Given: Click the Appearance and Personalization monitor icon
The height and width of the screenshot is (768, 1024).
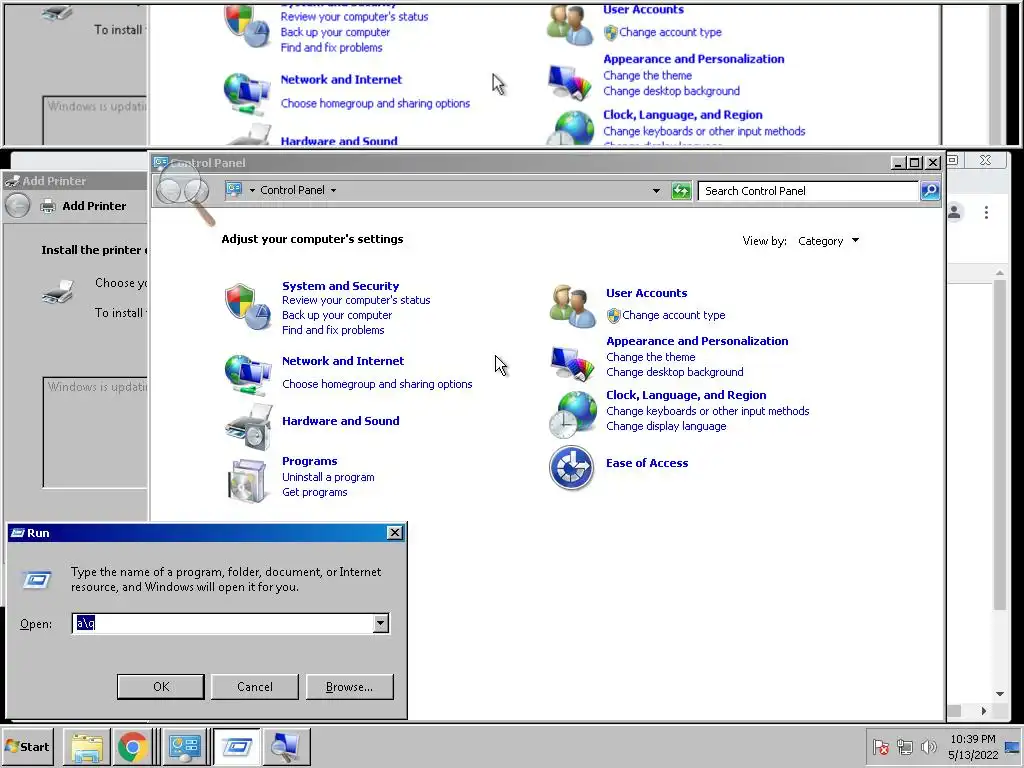Looking at the screenshot, I should point(572,362).
